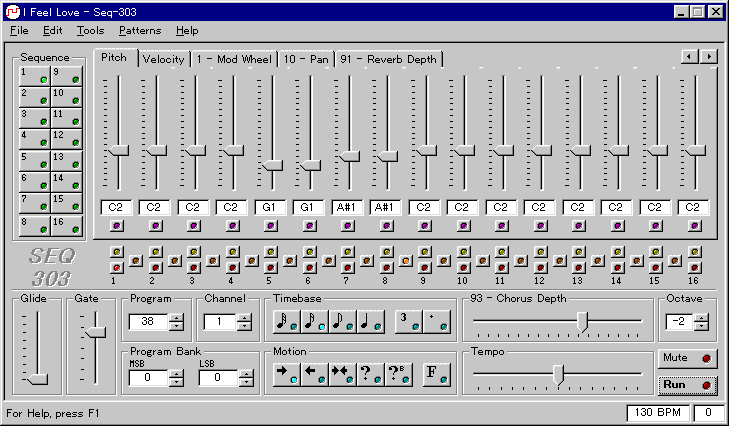Select the quarter-note timebase button
This screenshot has height=426, width=729.
click(x=371, y=322)
